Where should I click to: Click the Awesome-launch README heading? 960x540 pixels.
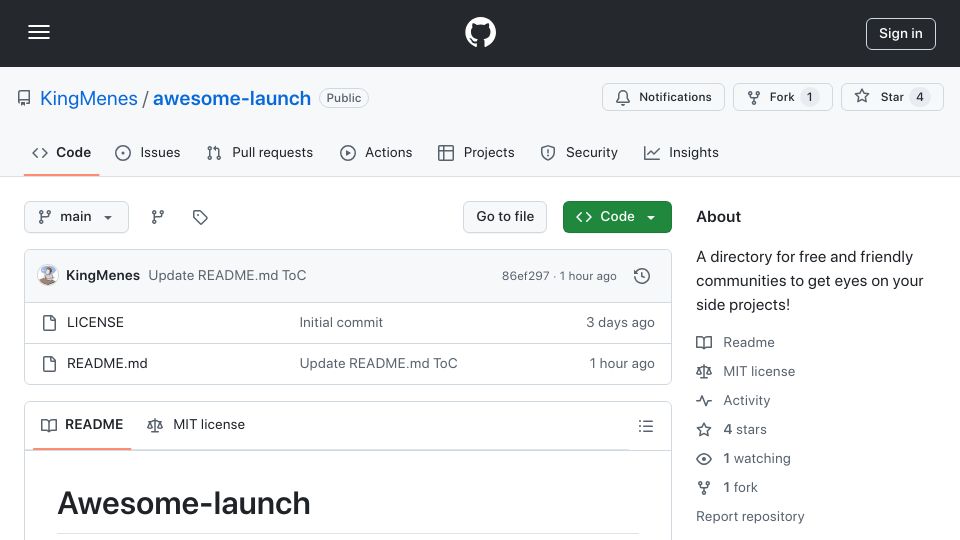(184, 503)
